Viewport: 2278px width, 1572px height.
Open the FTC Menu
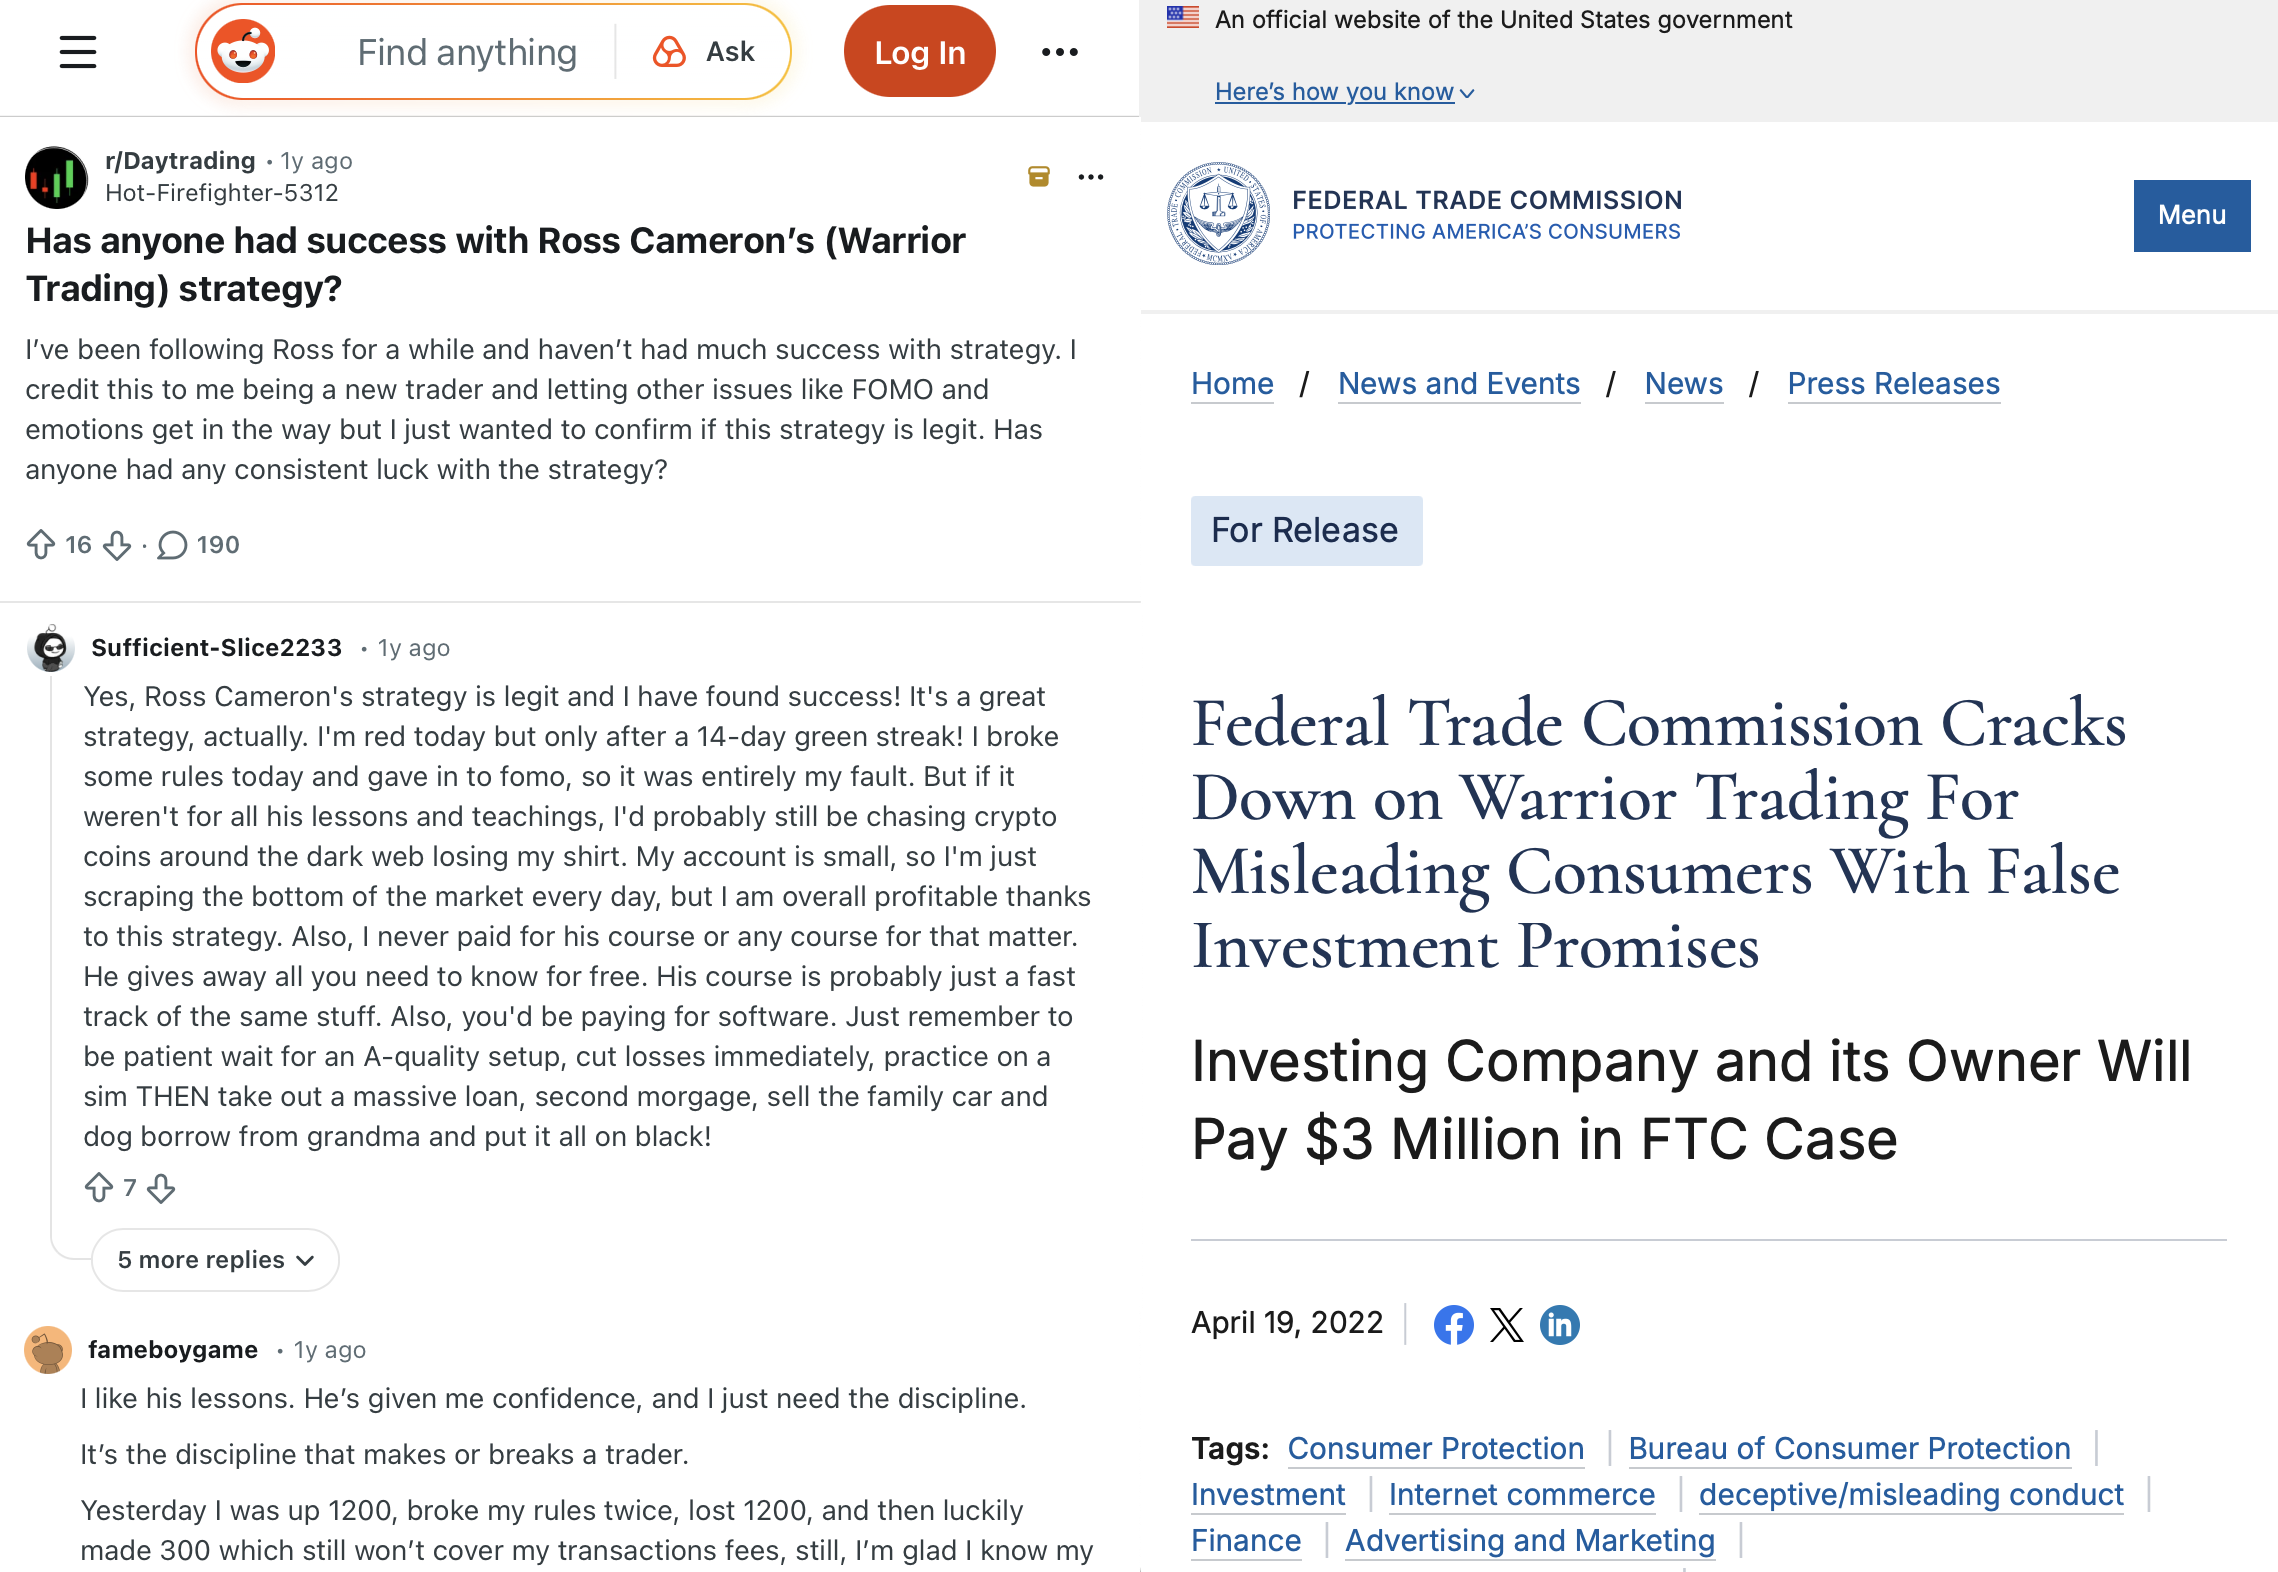click(x=2191, y=215)
